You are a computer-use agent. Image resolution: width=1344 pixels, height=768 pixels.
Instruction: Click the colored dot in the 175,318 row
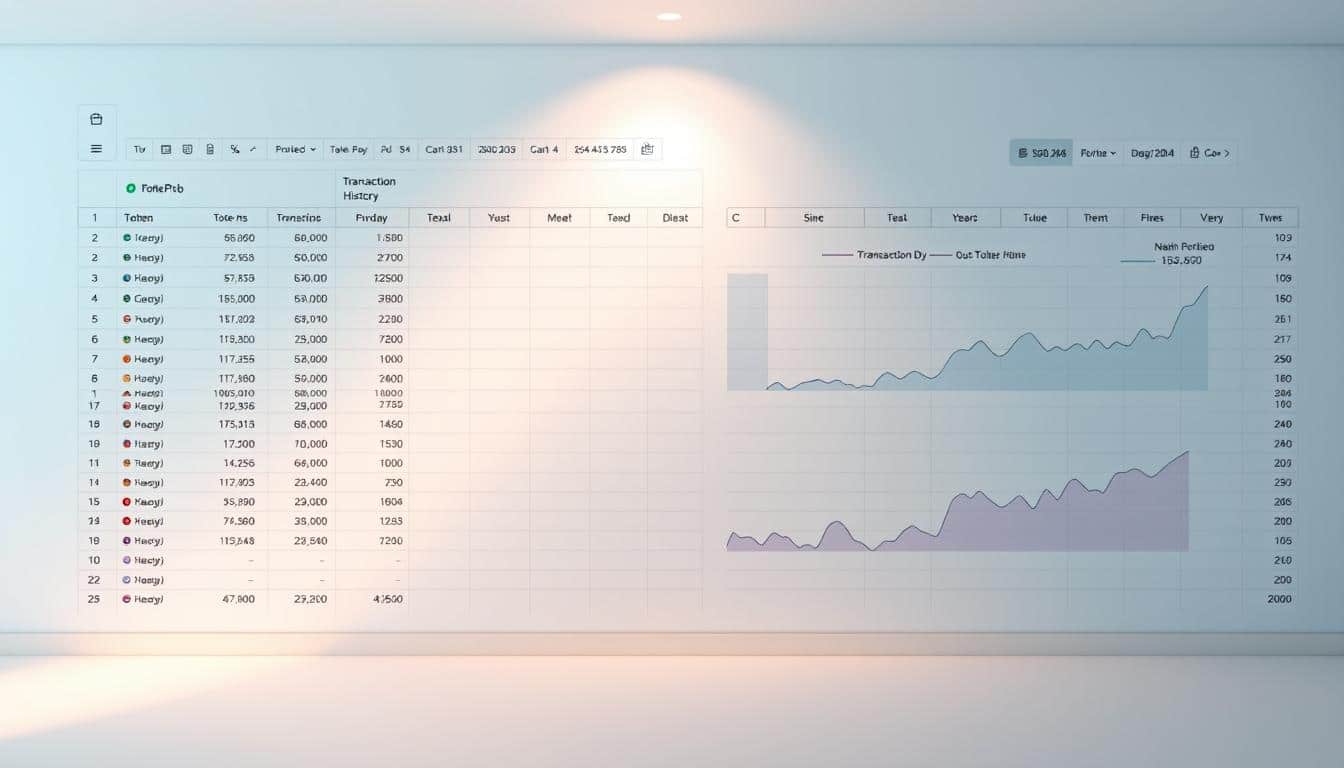(x=127, y=425)
